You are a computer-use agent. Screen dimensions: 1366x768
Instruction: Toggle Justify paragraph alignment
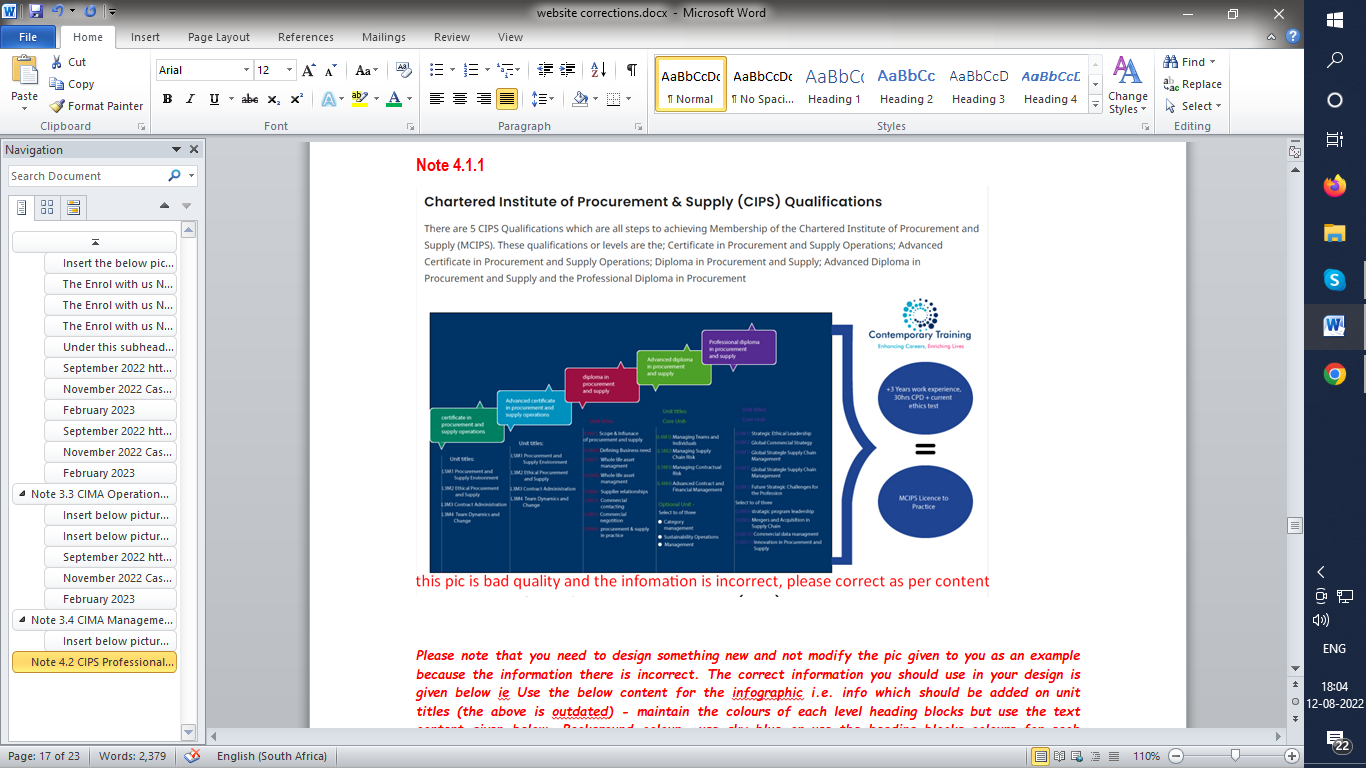(507, 99)
